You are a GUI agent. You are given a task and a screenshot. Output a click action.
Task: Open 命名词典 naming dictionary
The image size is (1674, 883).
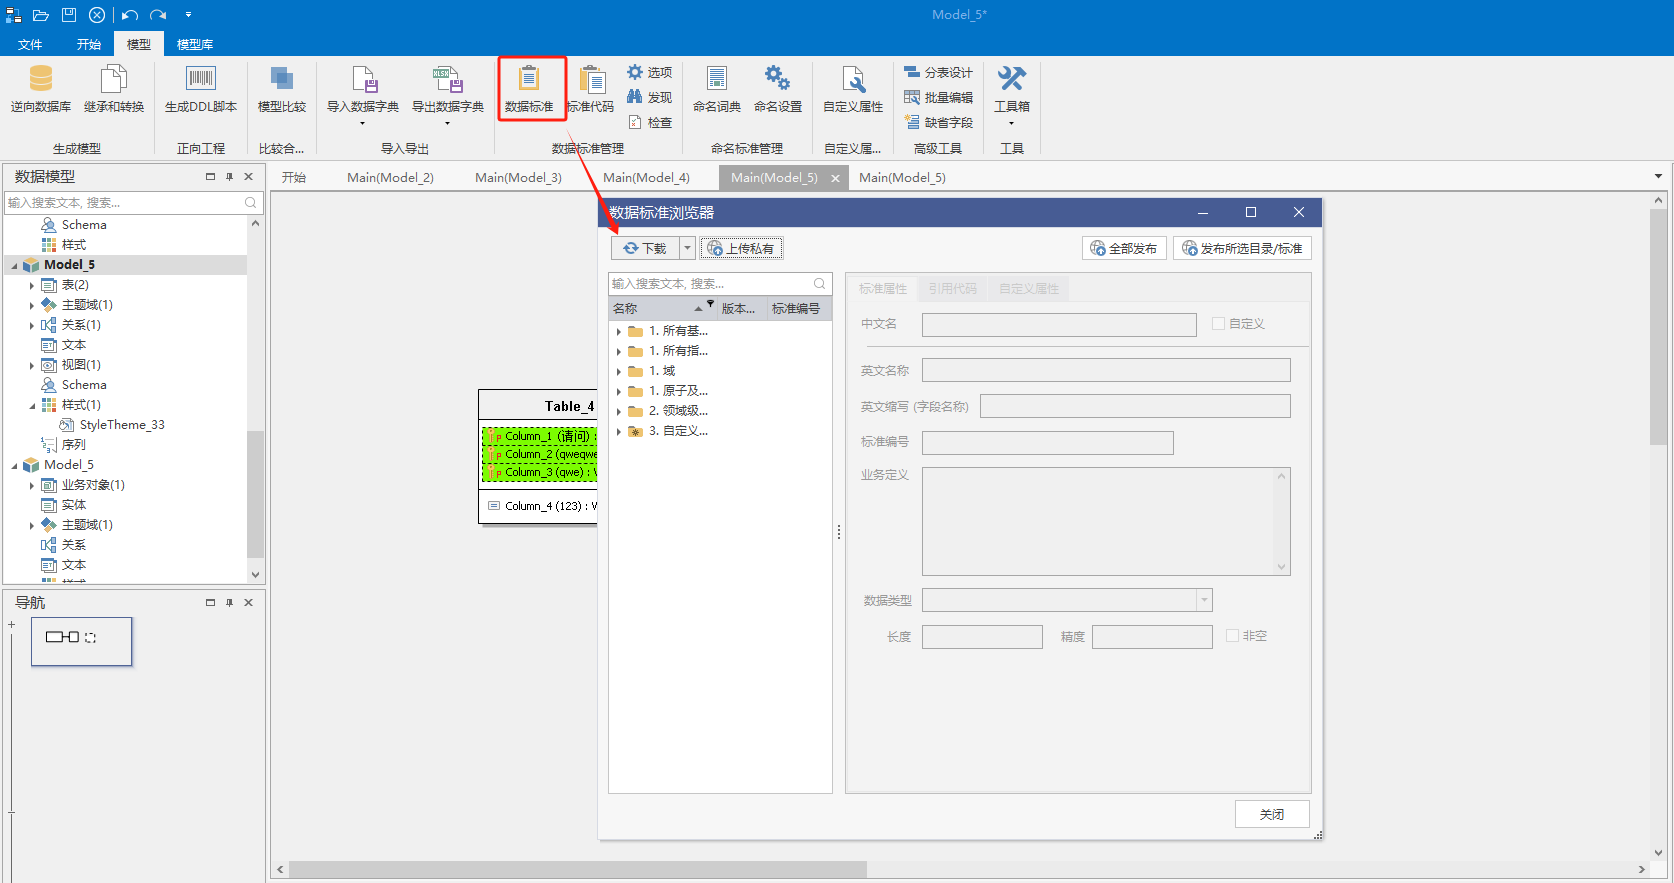click(x=717, y=88)
